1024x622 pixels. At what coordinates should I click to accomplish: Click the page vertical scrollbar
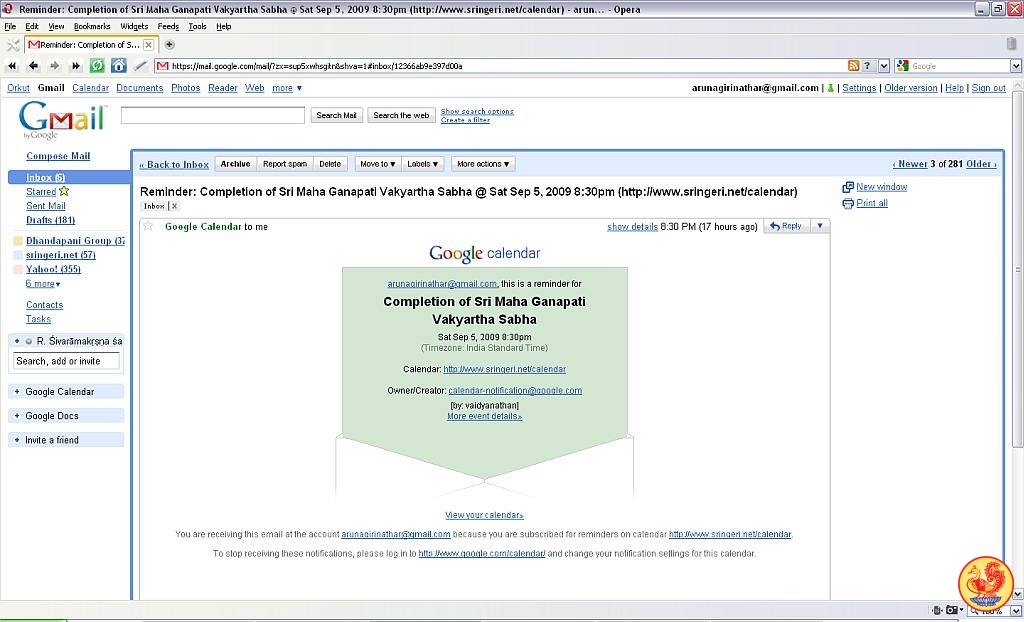click(x=1017, y=269)
